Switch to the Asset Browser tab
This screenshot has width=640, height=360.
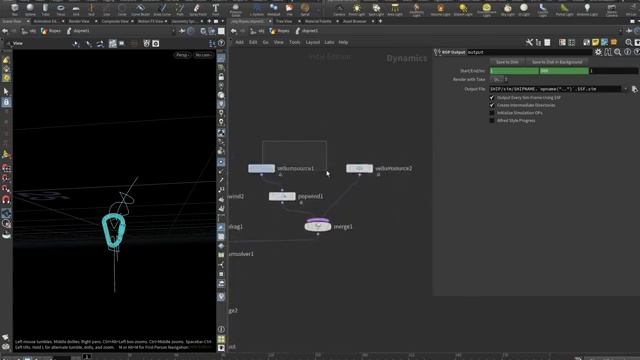pos(354,21)
